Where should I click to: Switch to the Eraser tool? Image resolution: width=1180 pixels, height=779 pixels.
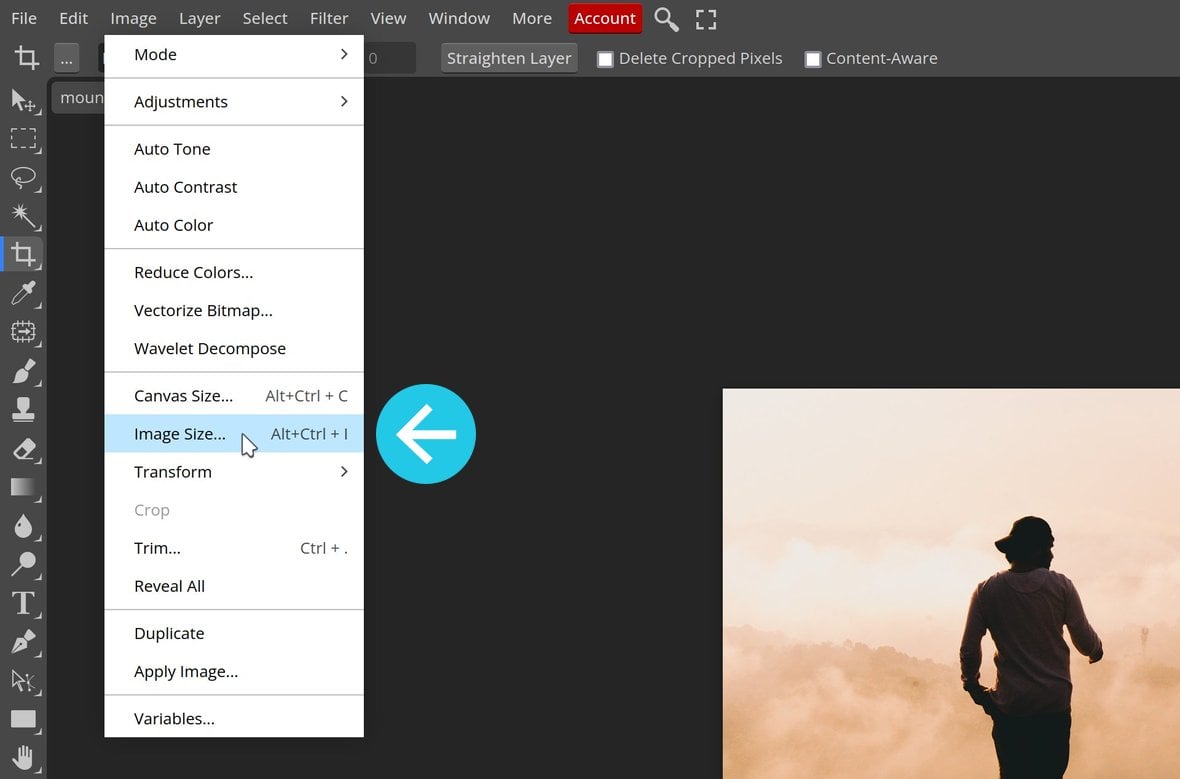[23, 449]
